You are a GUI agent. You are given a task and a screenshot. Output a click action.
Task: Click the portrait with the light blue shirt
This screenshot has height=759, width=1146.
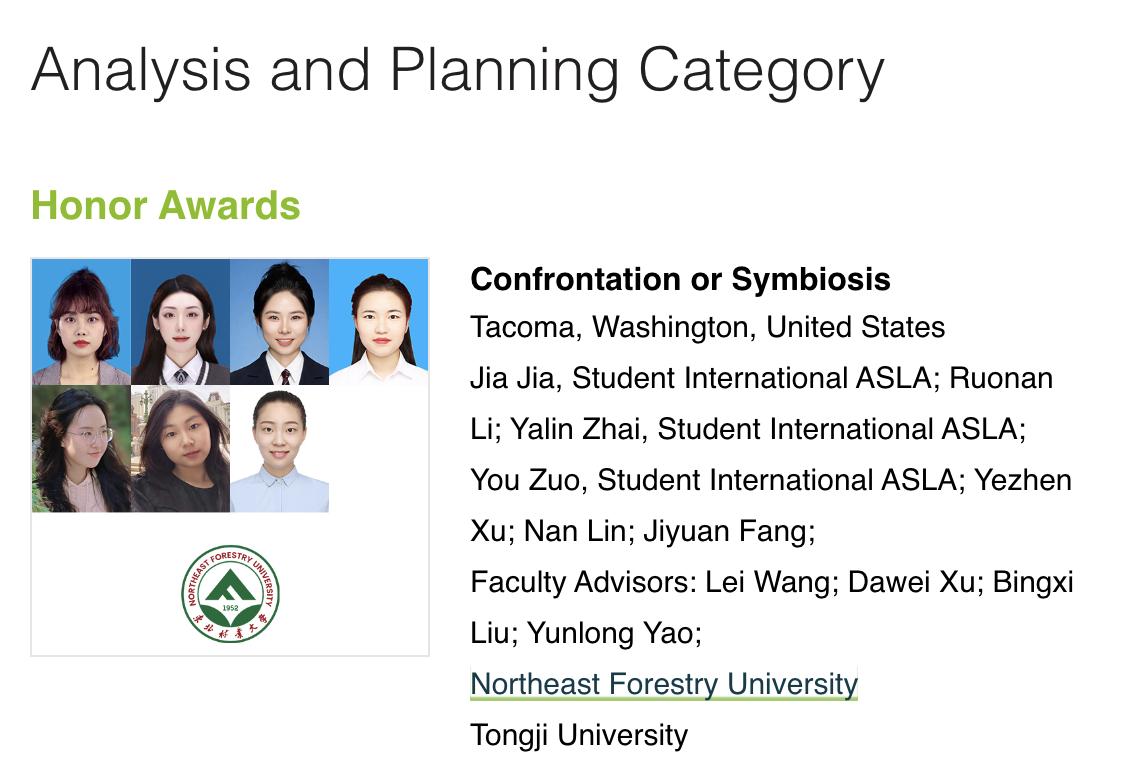279,449
